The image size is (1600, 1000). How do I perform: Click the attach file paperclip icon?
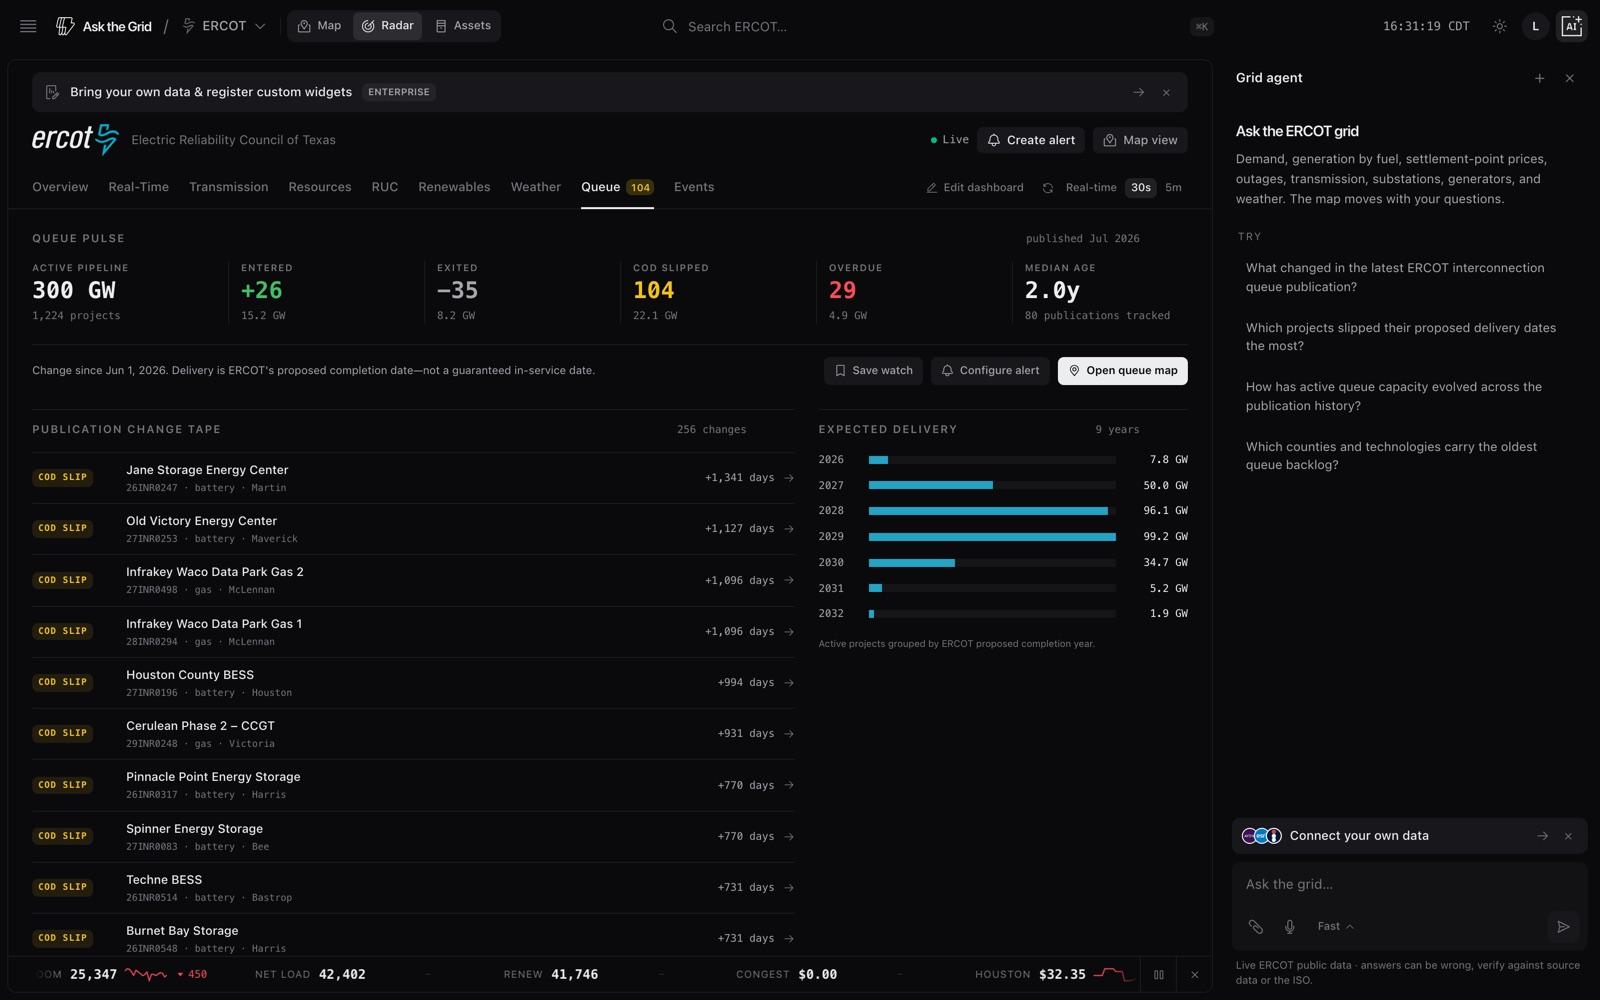[x=1256, y=927]
